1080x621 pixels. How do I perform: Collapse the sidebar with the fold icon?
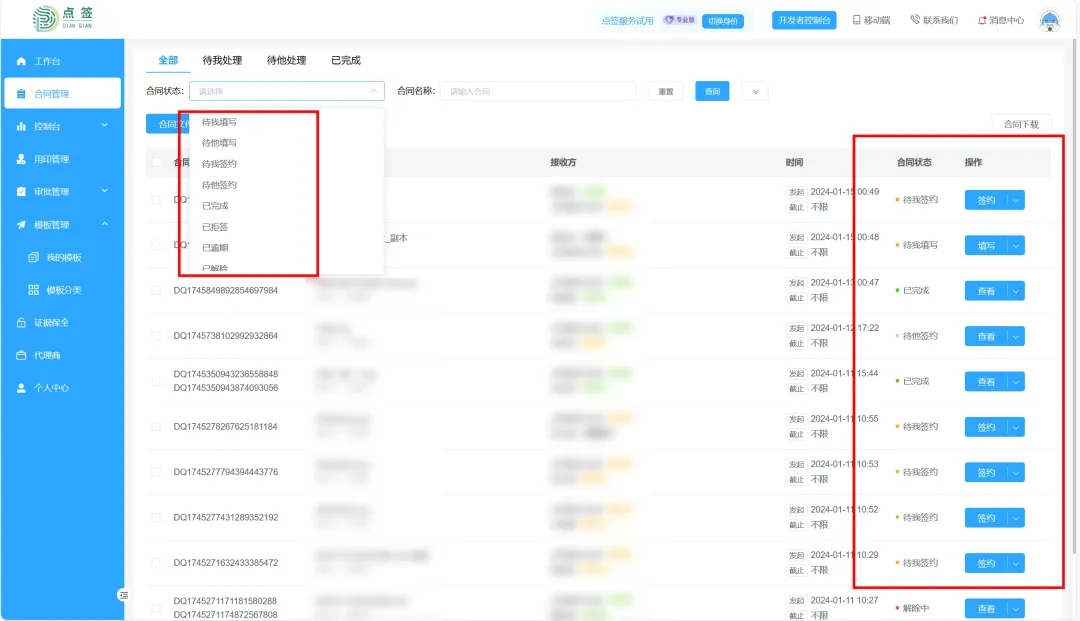coord(123,595)
